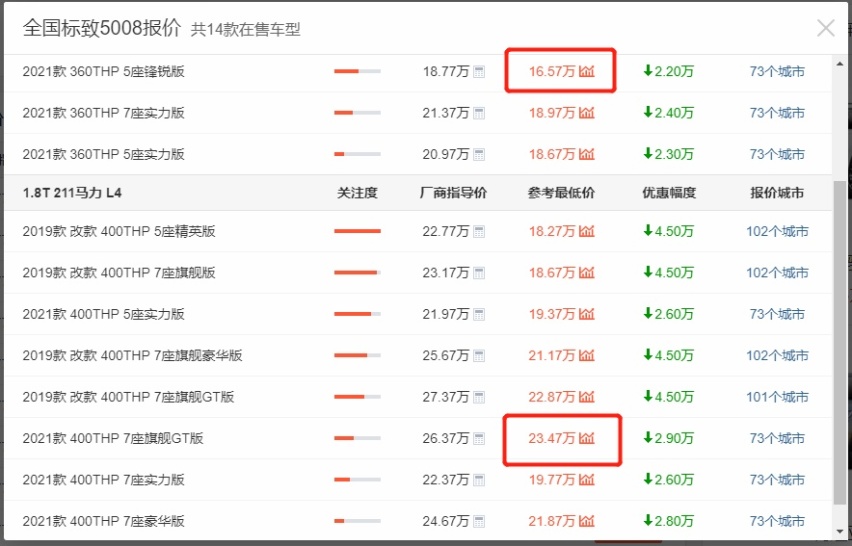Open calculator icon beside 27.37万 price

[479, 397]
